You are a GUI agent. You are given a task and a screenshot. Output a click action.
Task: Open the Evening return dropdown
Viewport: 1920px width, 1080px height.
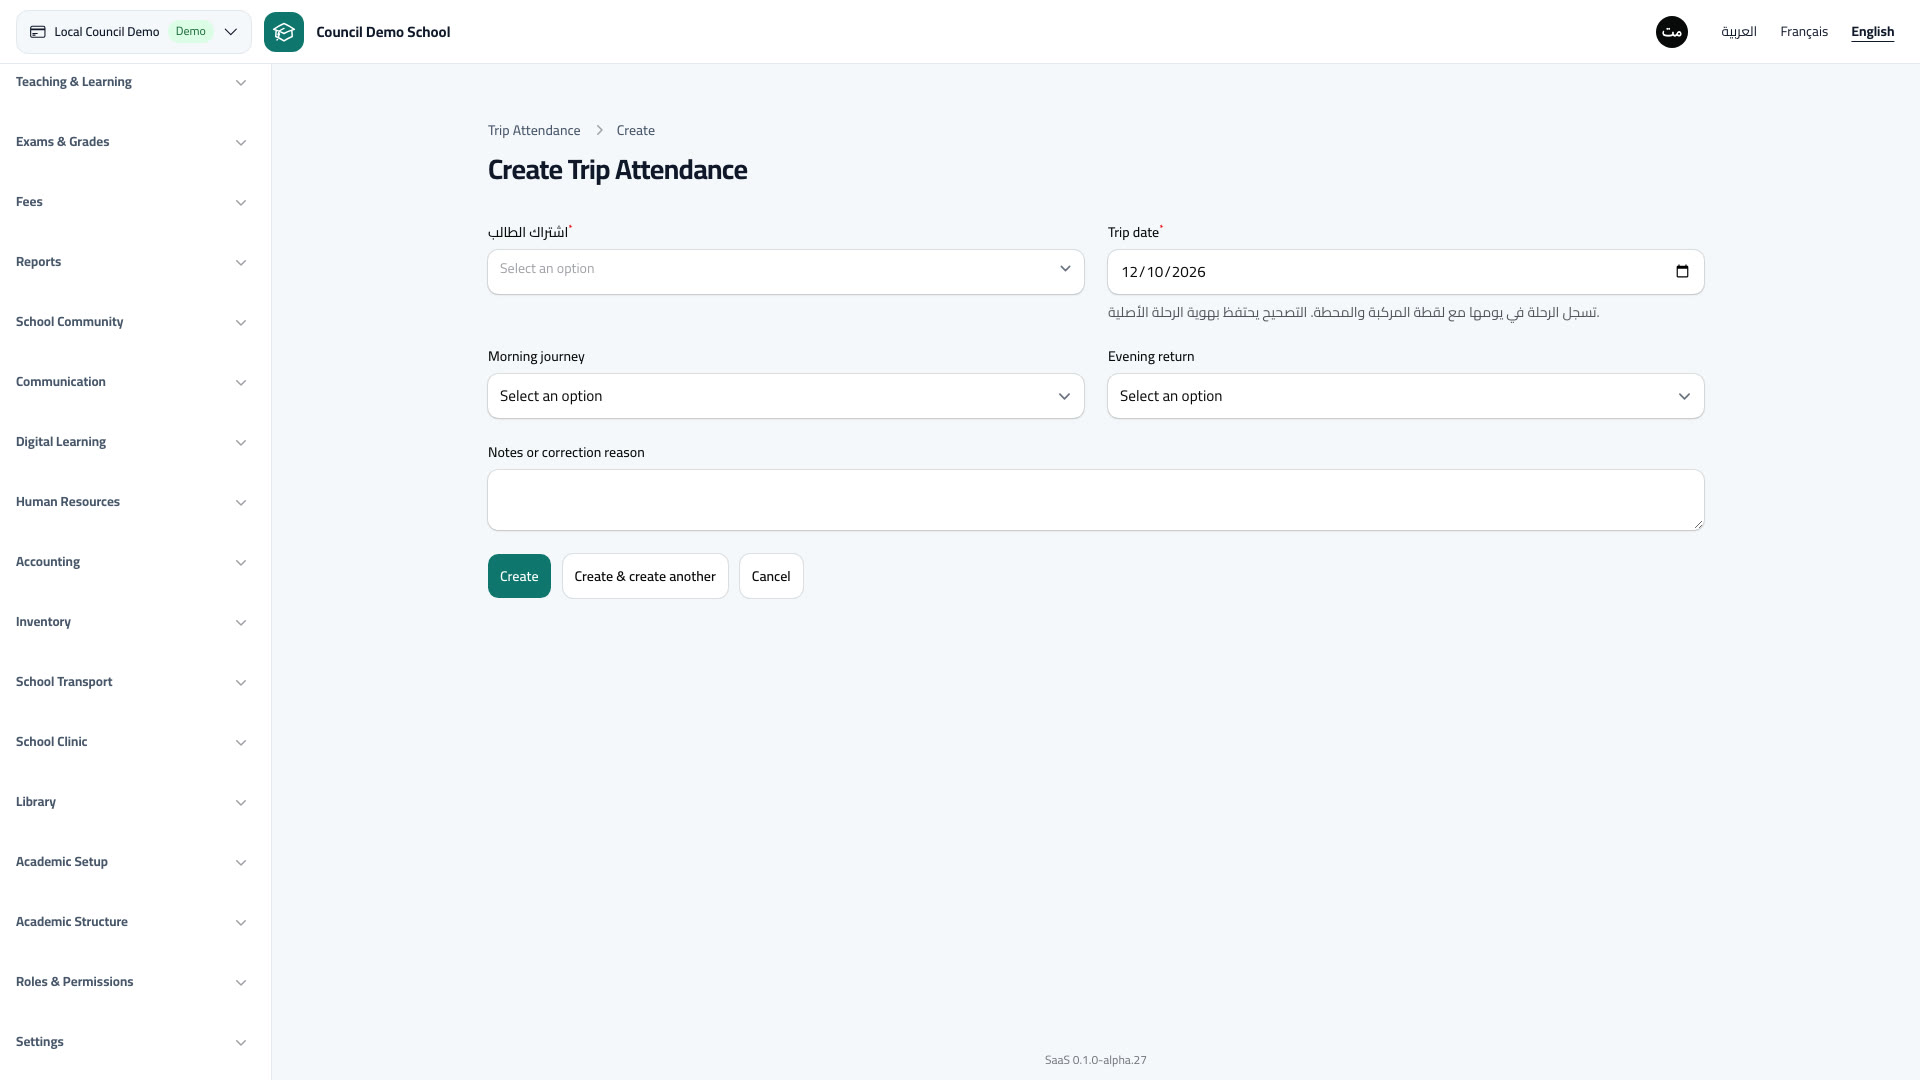1406,396
